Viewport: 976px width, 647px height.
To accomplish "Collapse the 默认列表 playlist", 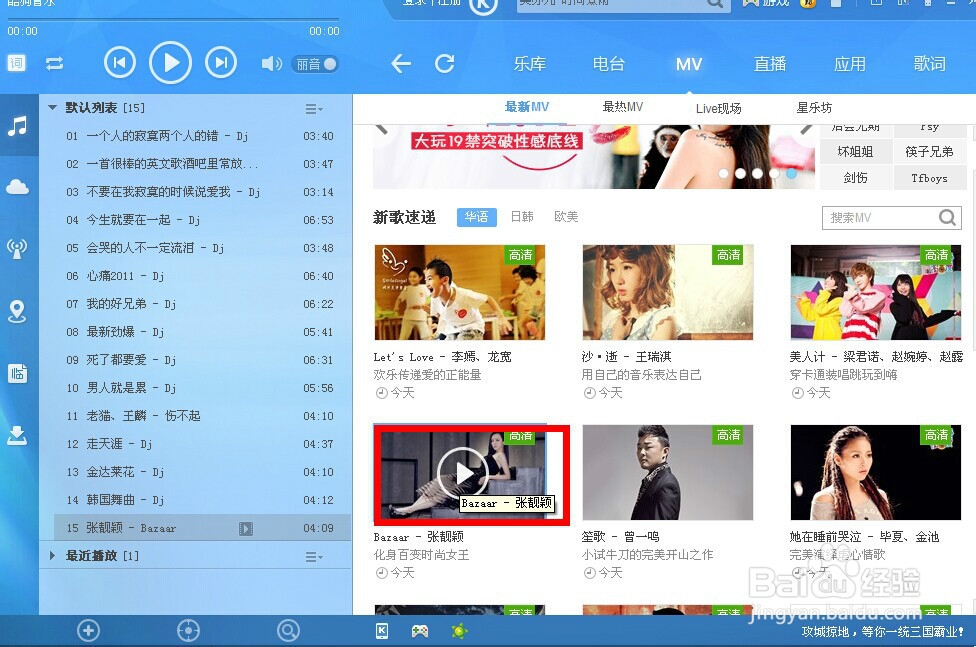I will click(x=52, y=108).
